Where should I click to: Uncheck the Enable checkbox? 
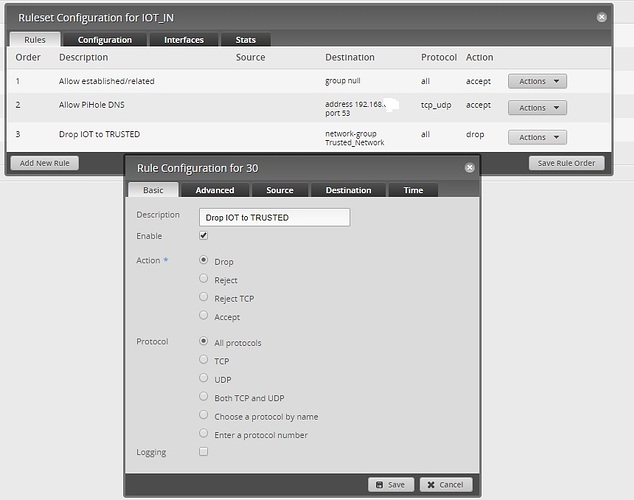point(203,235)
